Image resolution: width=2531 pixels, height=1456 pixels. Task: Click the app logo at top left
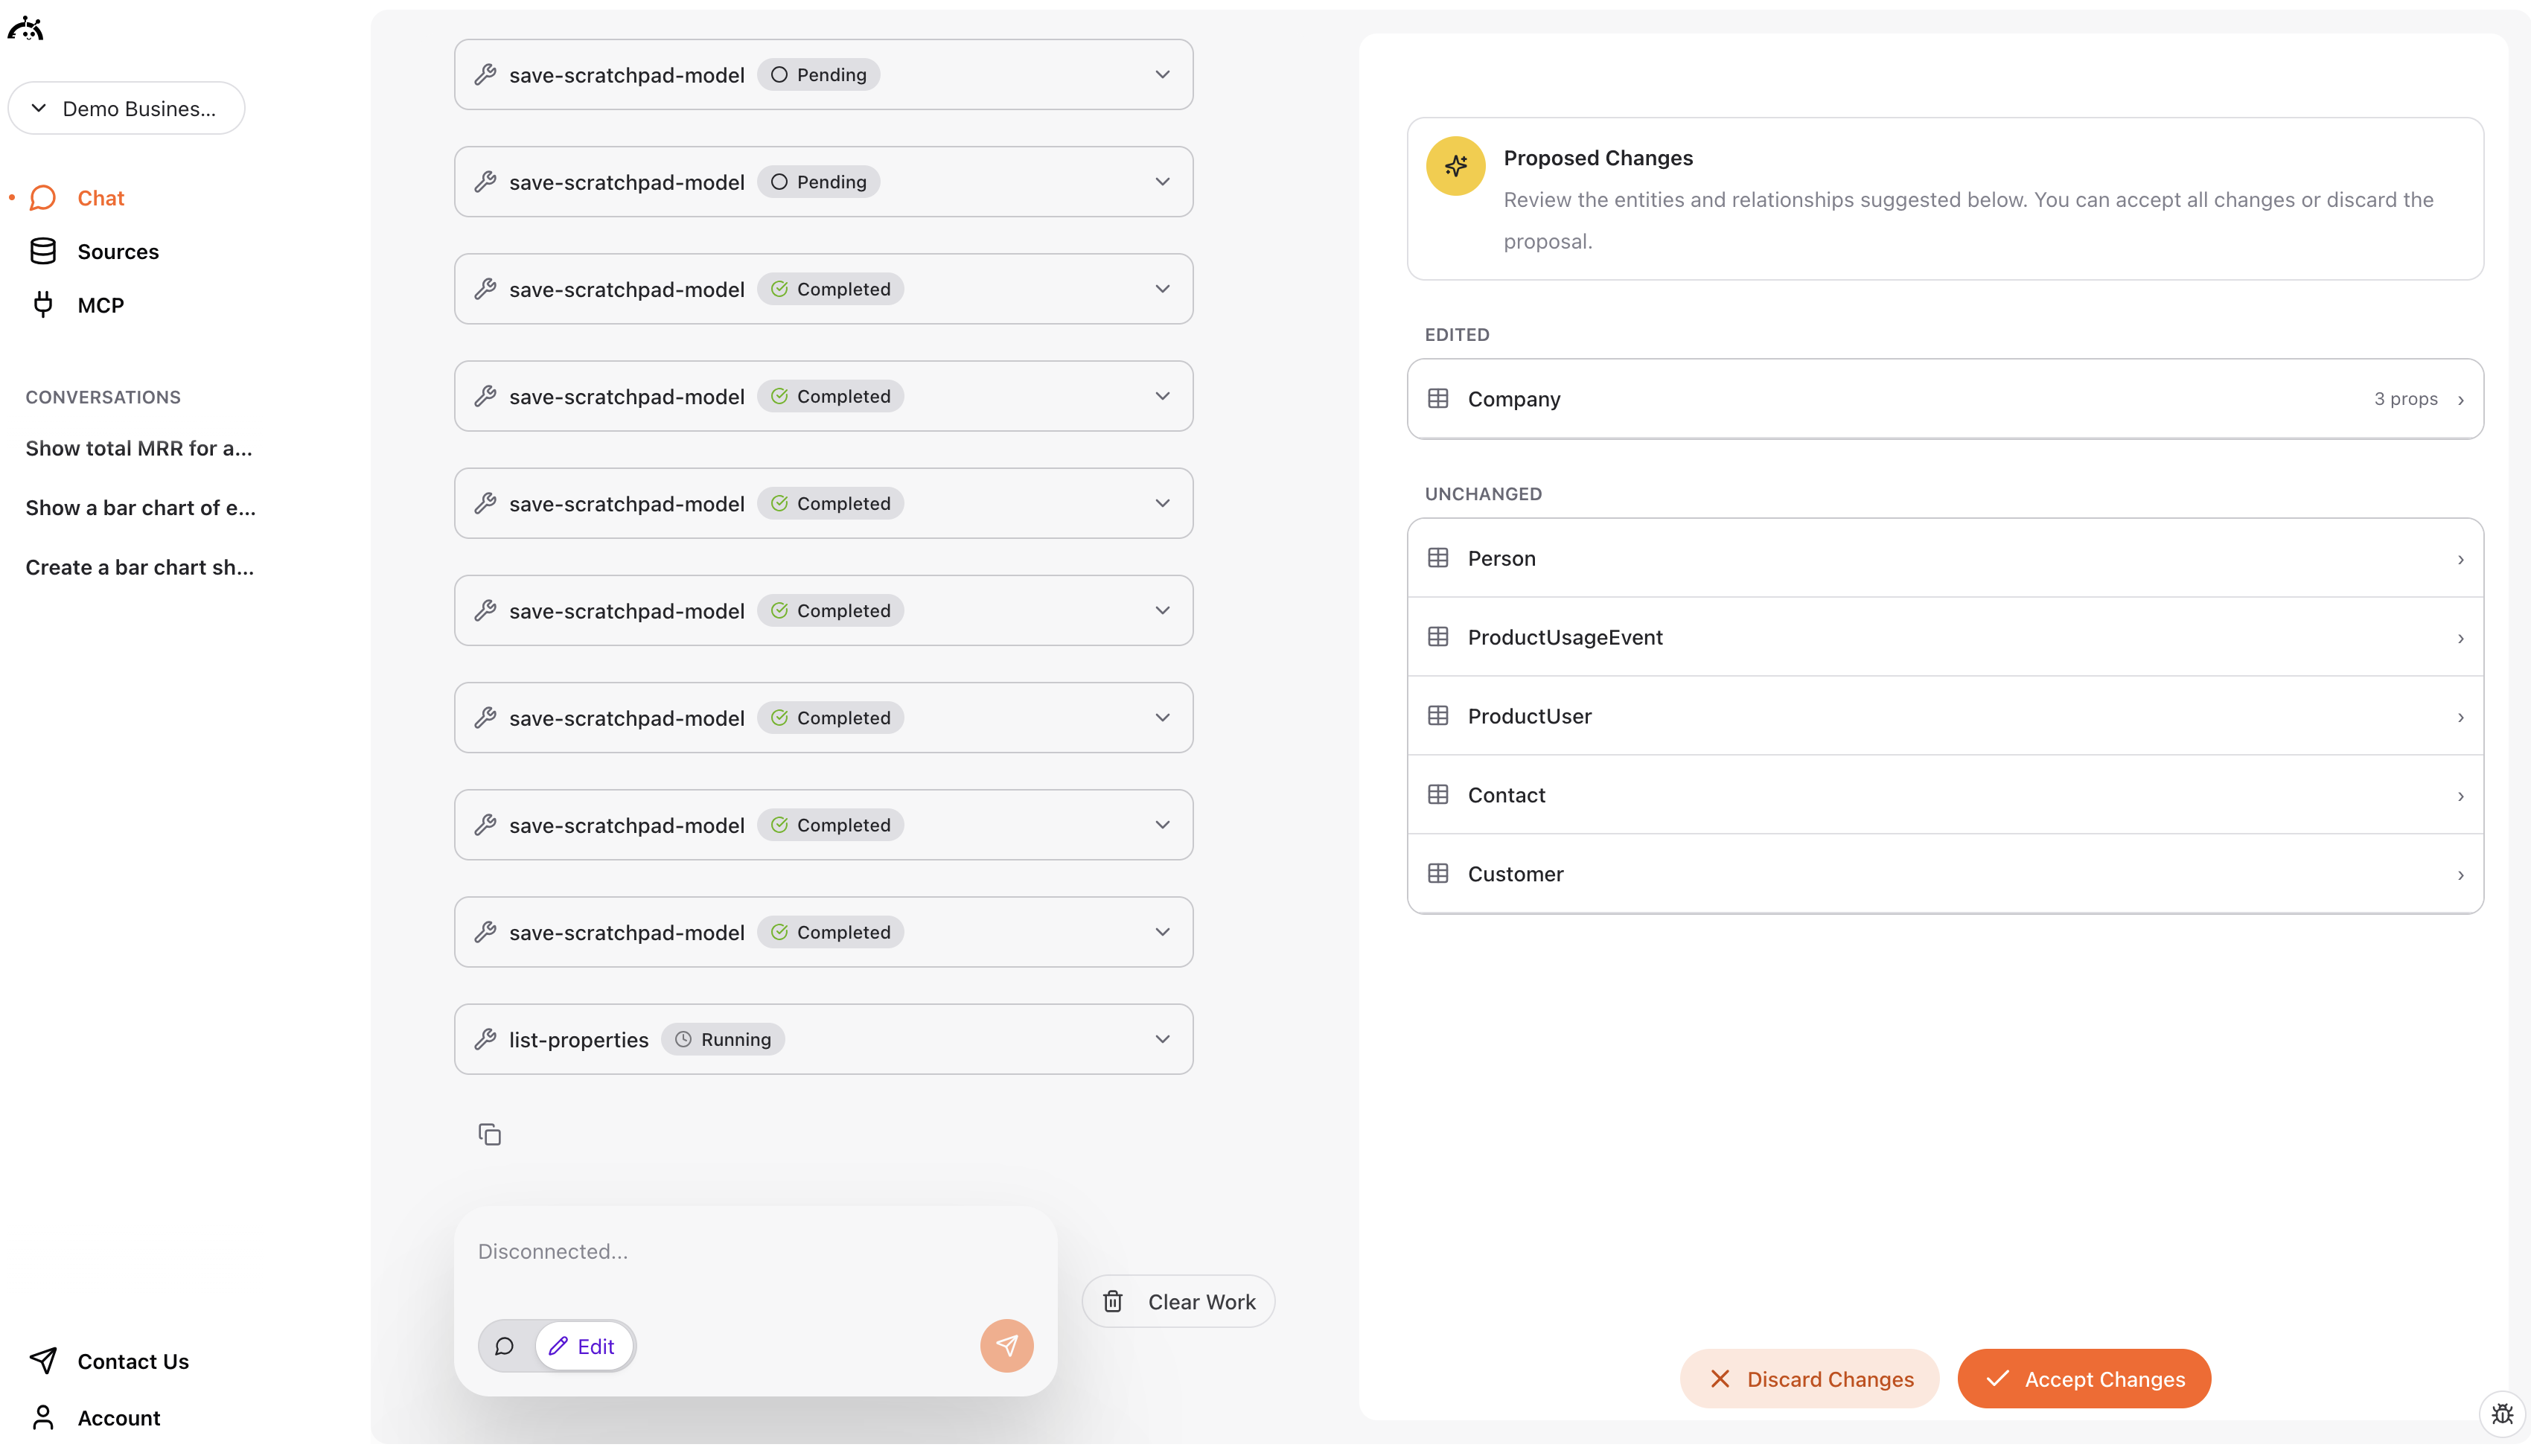pos(26,29)
